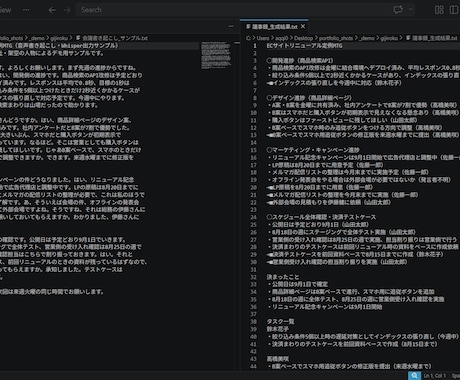This screenshot has width=460, height=380.
Task: Expand the dropdown arrow next to chat icon
Action: (410, 10)
